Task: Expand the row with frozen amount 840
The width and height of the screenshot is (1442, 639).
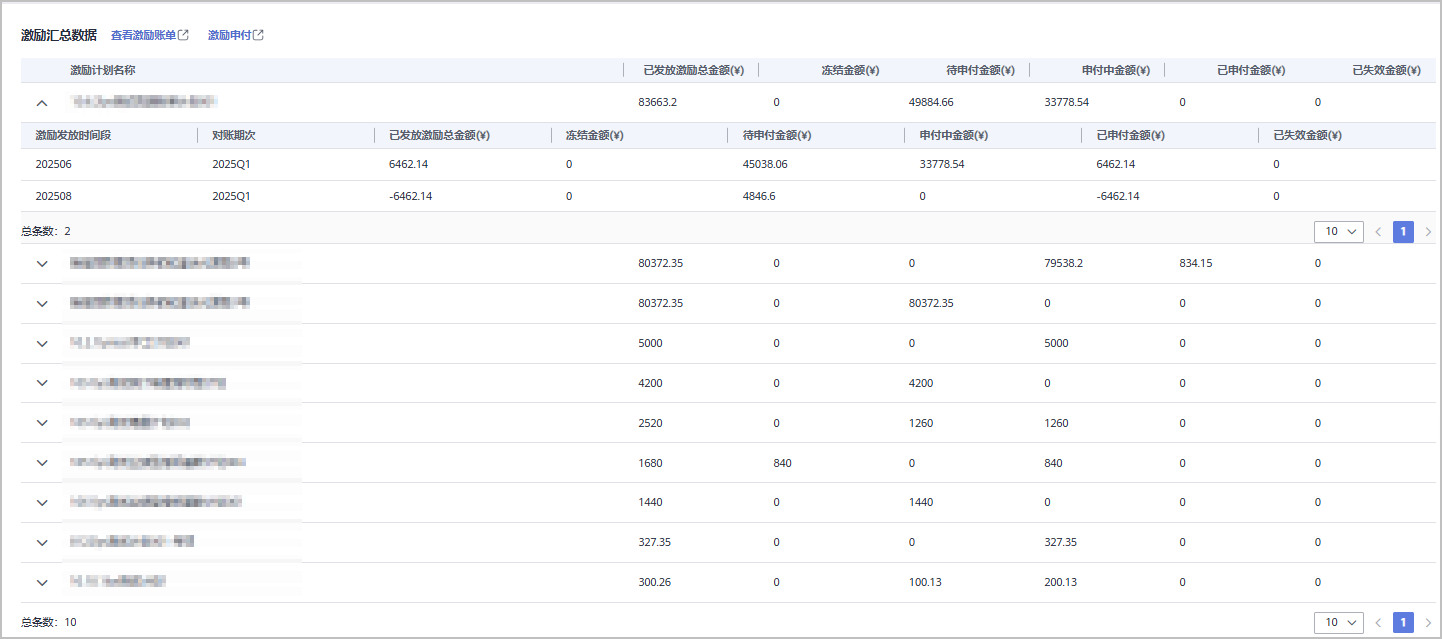Action: 42,463
